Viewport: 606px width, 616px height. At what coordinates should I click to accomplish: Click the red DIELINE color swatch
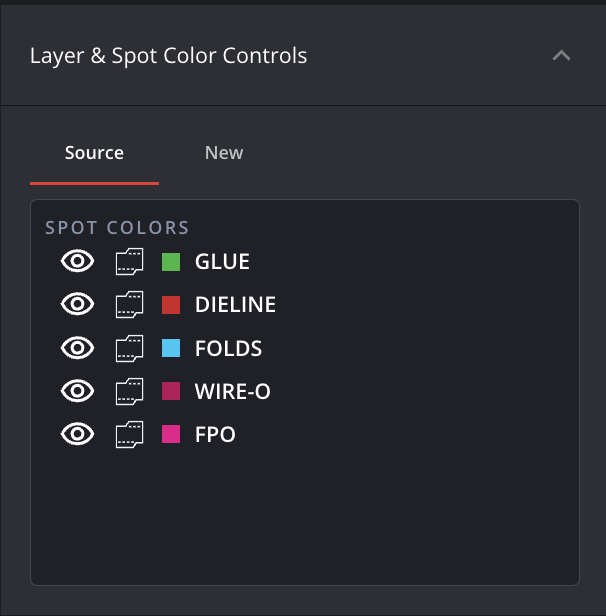171,305
